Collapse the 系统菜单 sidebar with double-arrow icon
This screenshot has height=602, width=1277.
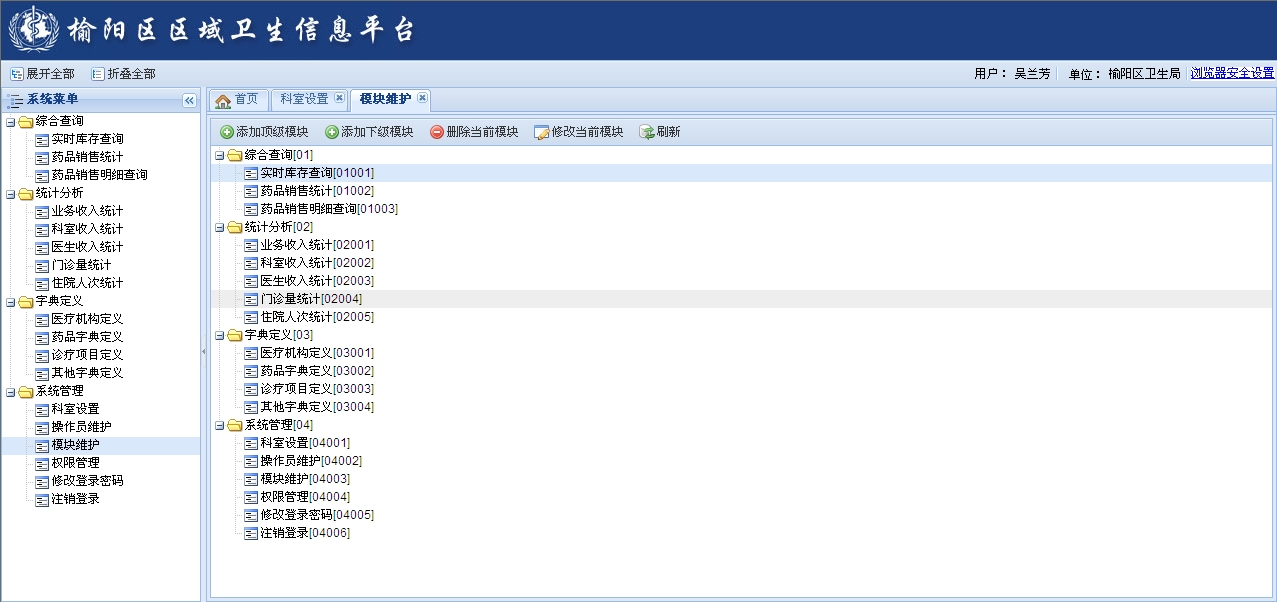189,100
